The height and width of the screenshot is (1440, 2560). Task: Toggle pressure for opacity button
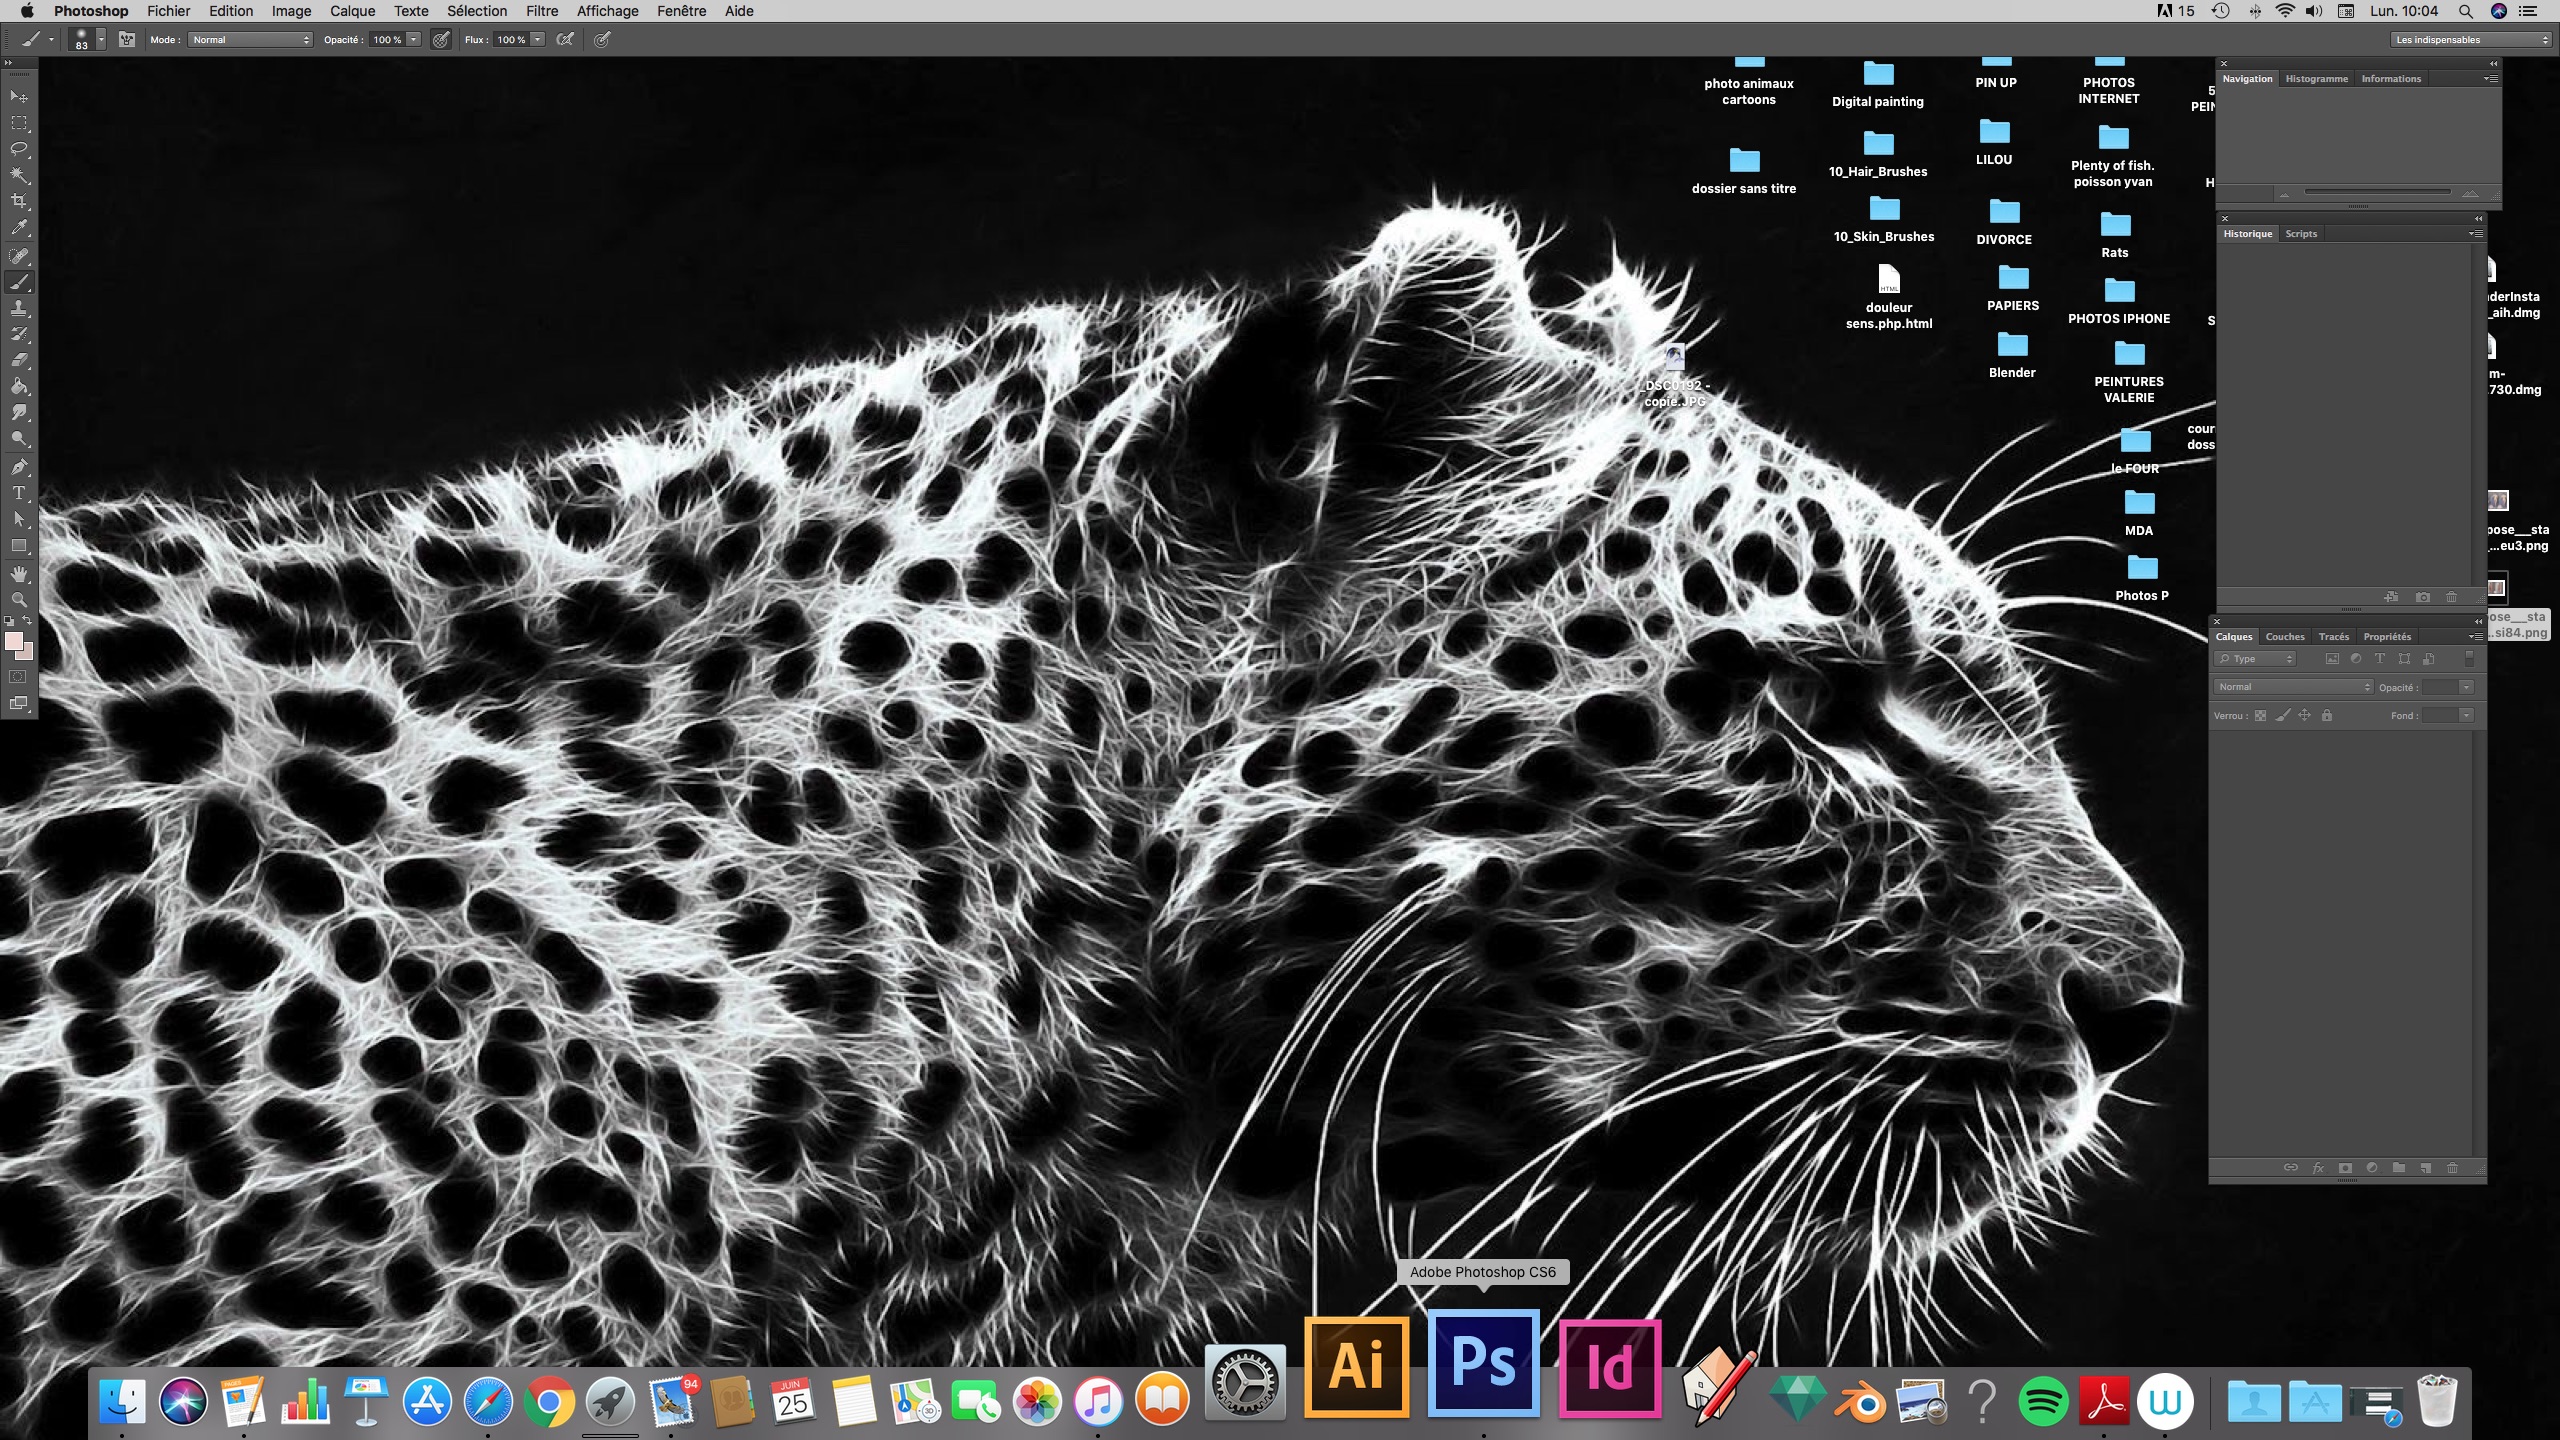[441, 40]
